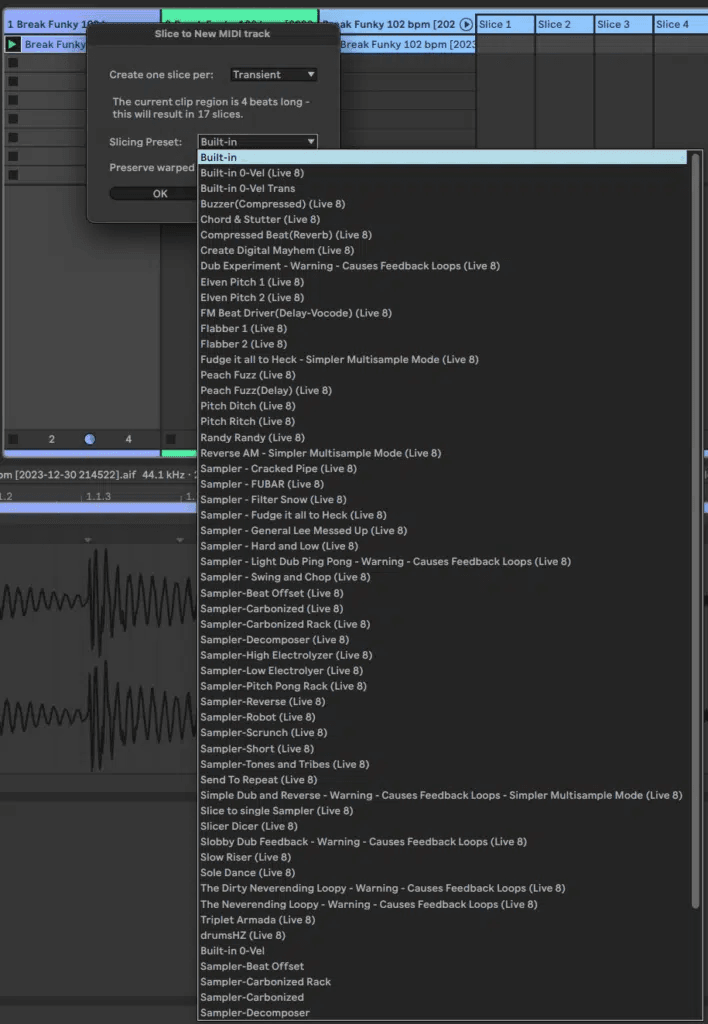Pick Sampler-Tones and Tribes (Live 8)
This screenshot has height=1024, width=708.
coord(443,764)
